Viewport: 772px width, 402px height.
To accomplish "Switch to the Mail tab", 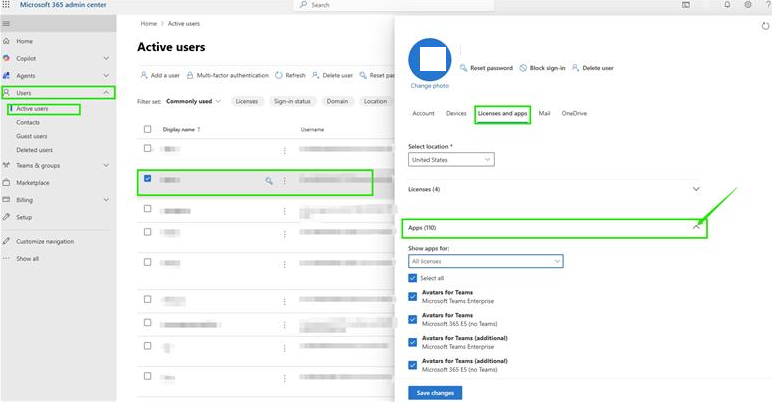I will [544, 113].
